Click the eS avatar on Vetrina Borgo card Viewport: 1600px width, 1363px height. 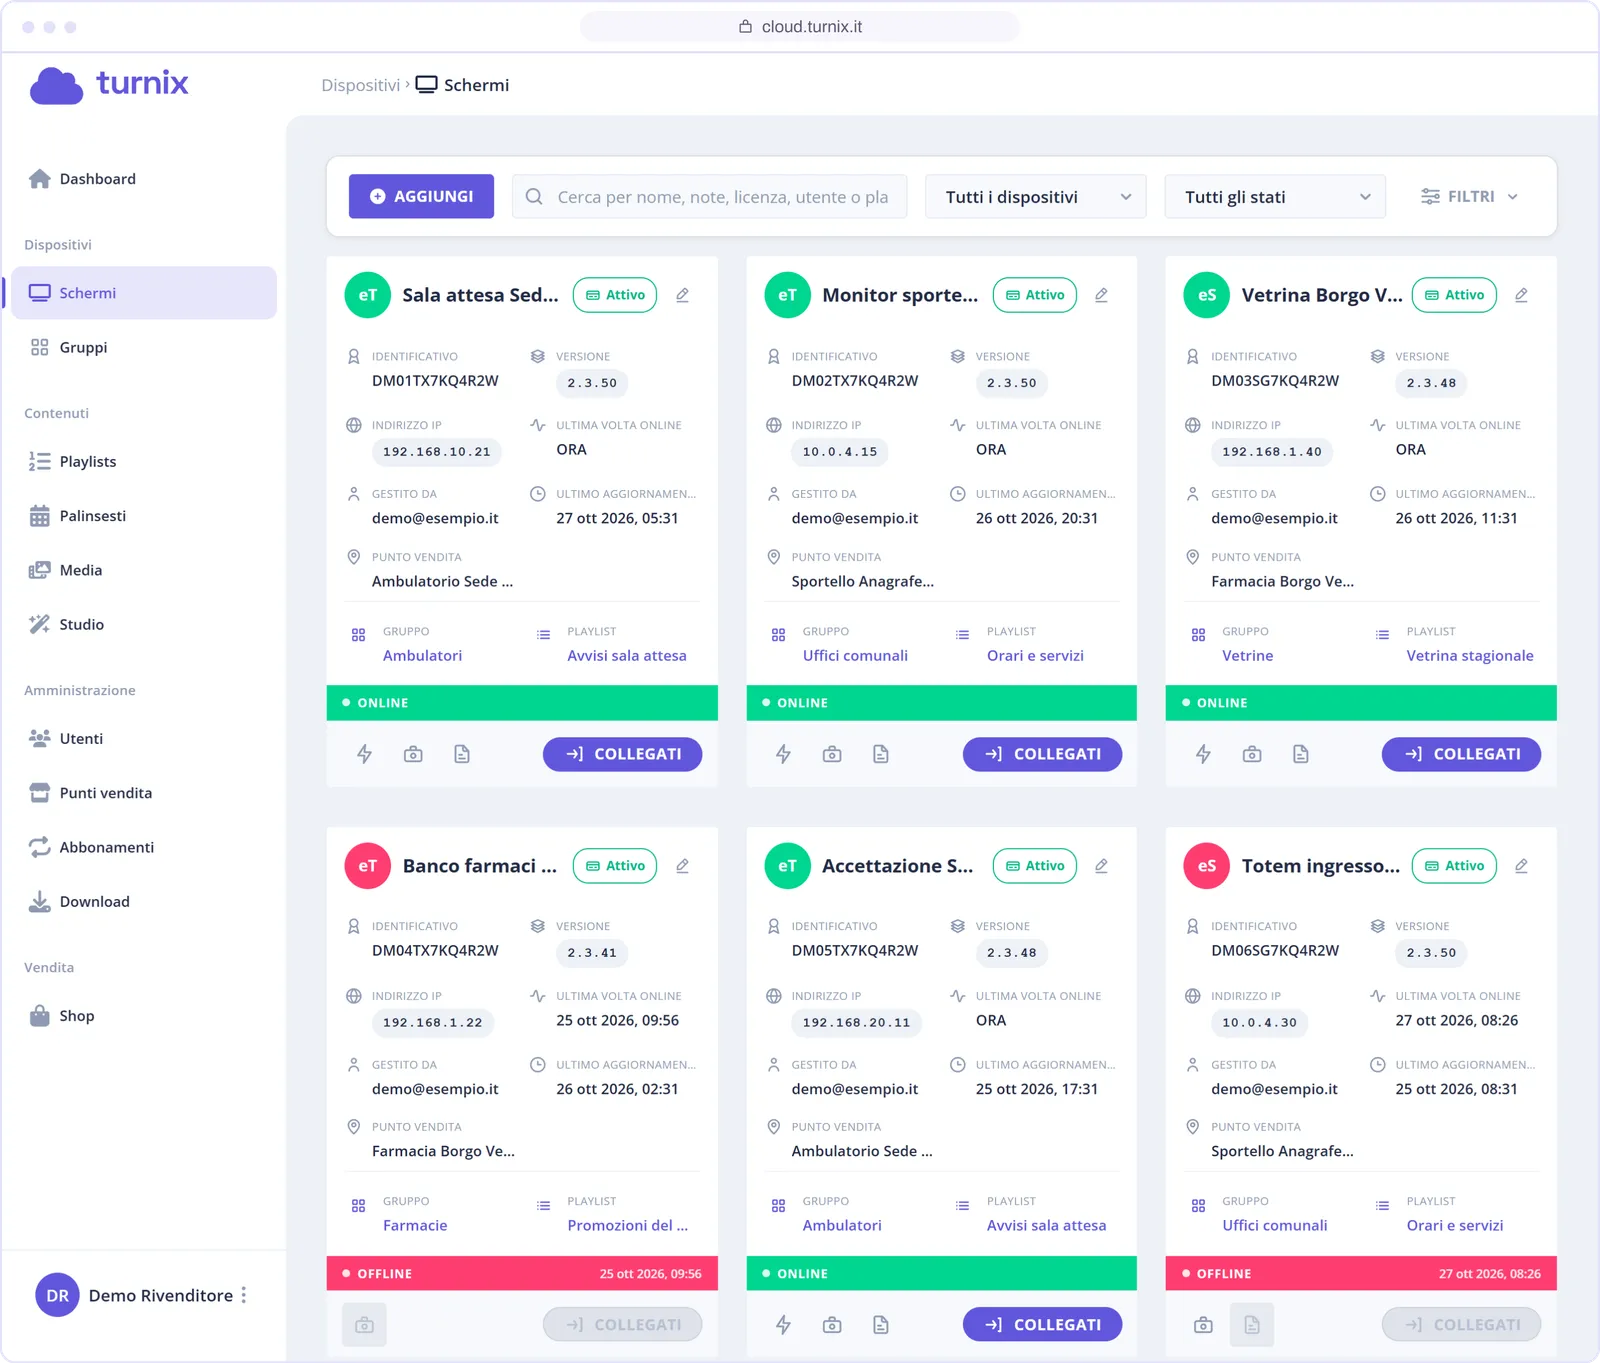(1207, 295)
